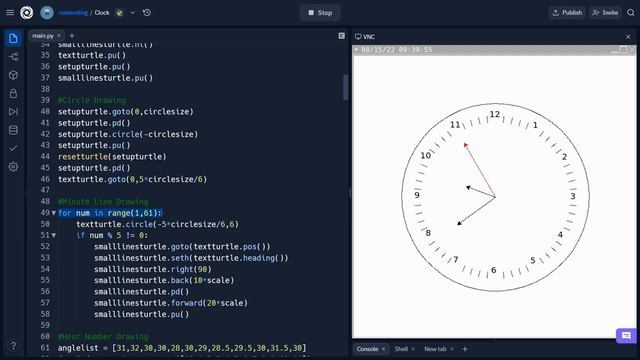
Task: Click smalllinesturtle.forward code on line 57
Action: click(x=171, y=303)
